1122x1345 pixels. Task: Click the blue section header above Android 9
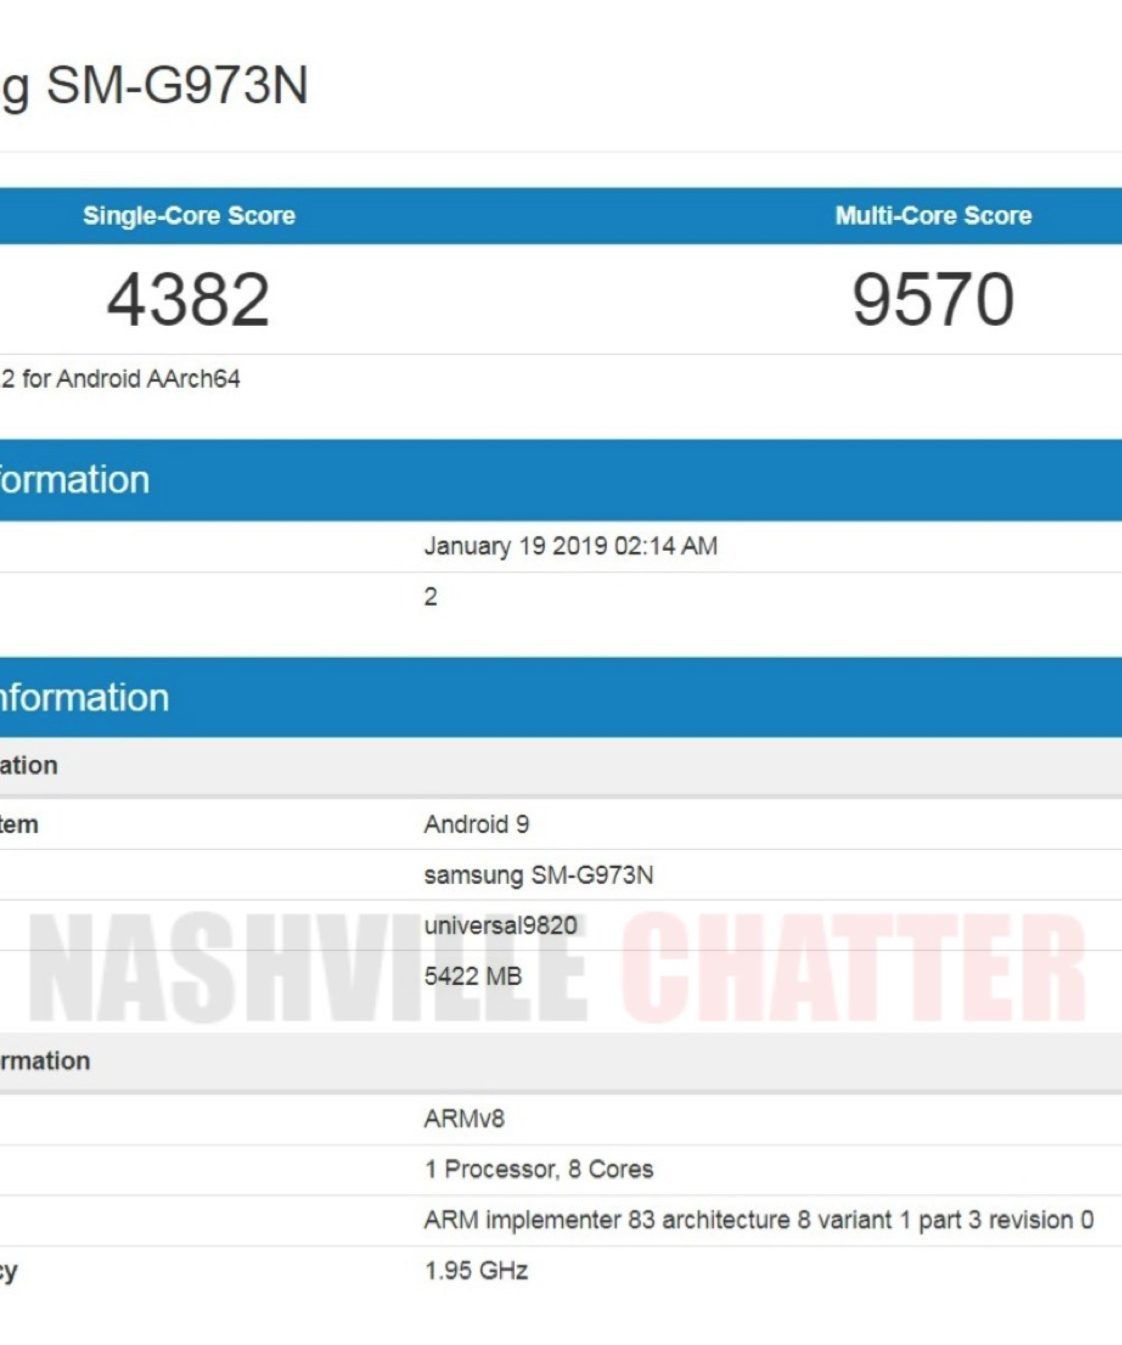point(85,697)
